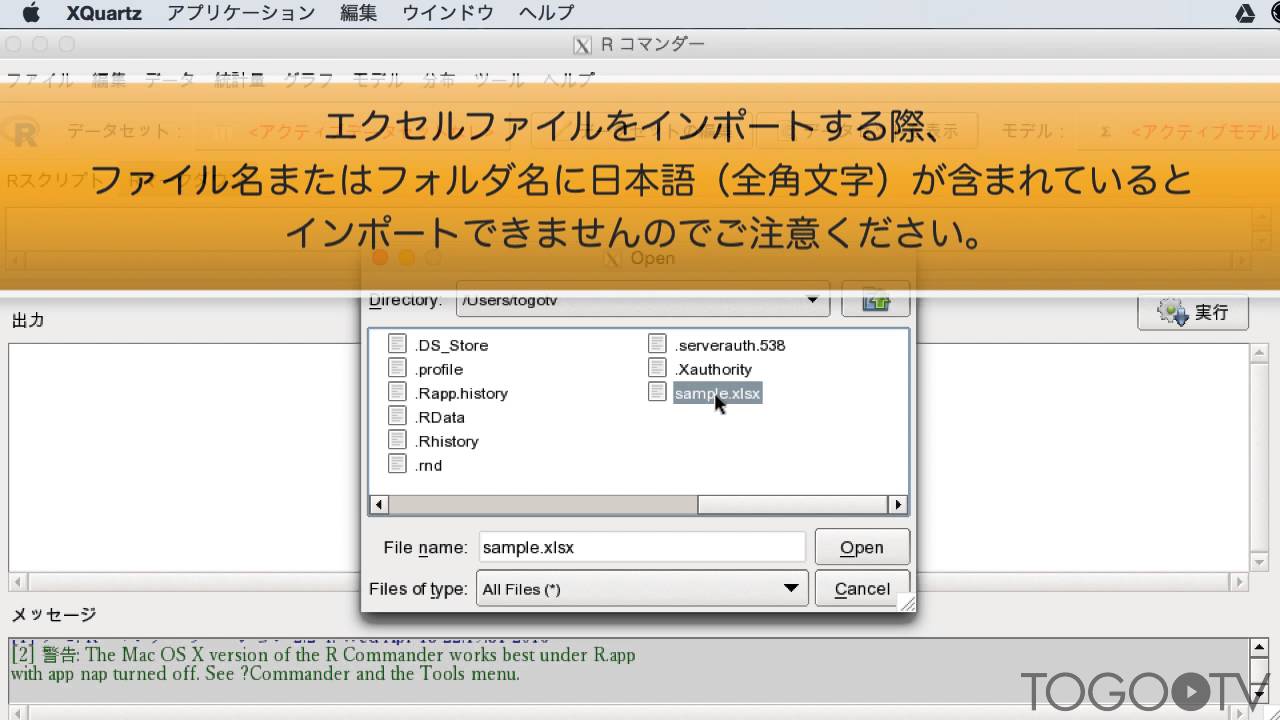1280x720 pixels.
Task: Select the .Rapp.history file
Action: [461, 393]
